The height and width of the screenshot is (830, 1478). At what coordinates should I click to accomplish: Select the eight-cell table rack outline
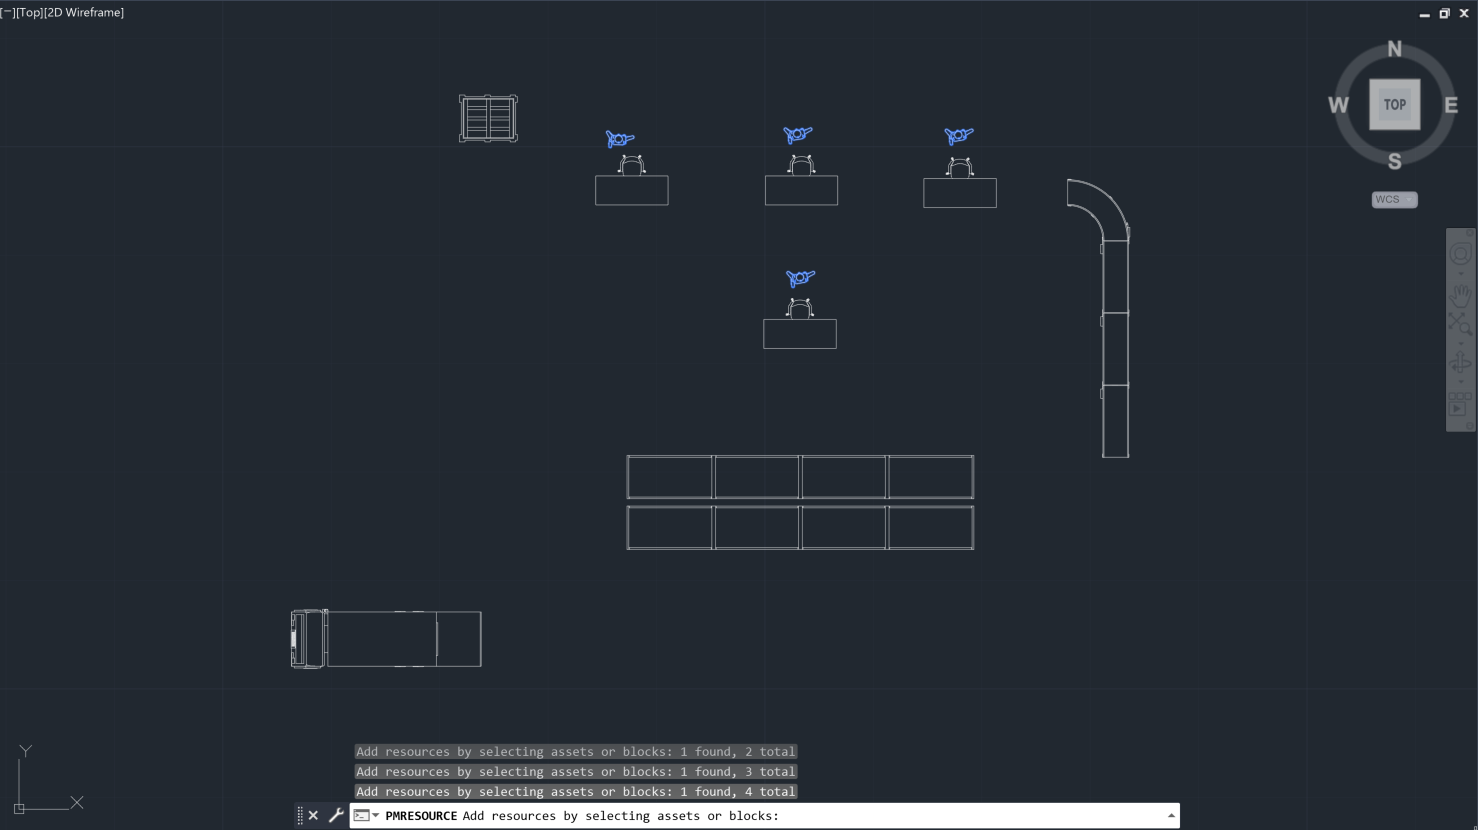click(x=800, y=502)
